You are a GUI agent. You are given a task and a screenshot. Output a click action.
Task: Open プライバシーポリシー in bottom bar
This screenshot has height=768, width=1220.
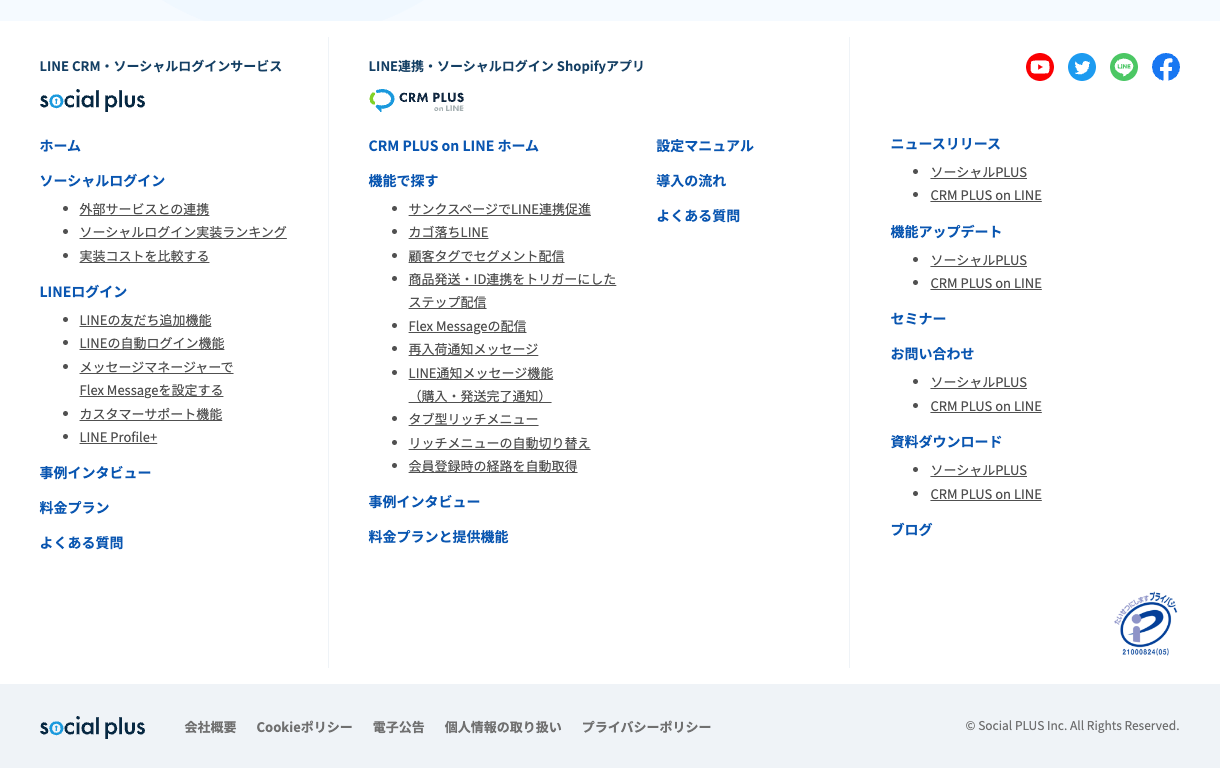[x=646, y=727]
